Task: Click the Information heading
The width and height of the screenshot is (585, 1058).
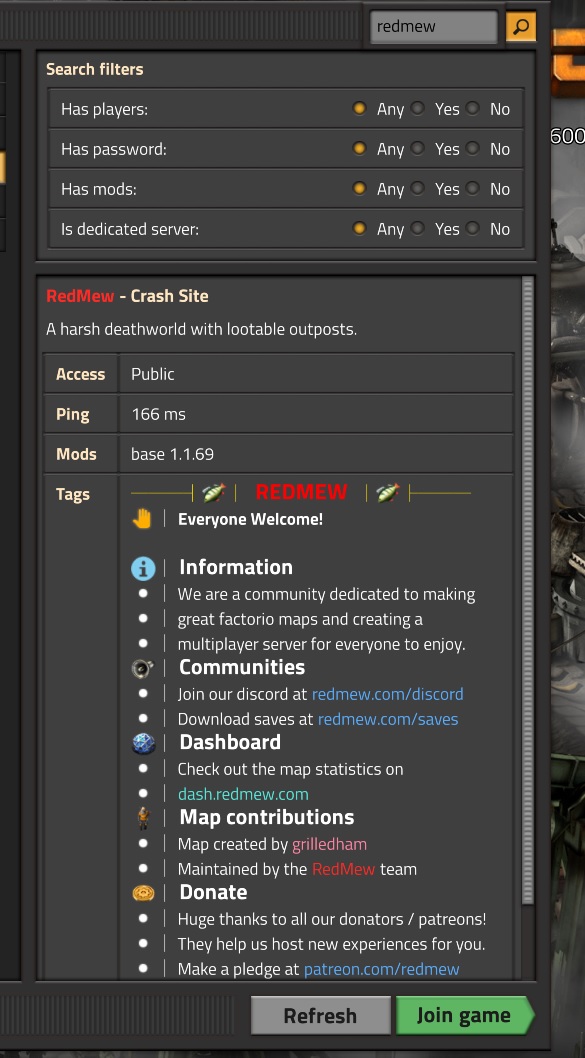Action: (236, 567)
